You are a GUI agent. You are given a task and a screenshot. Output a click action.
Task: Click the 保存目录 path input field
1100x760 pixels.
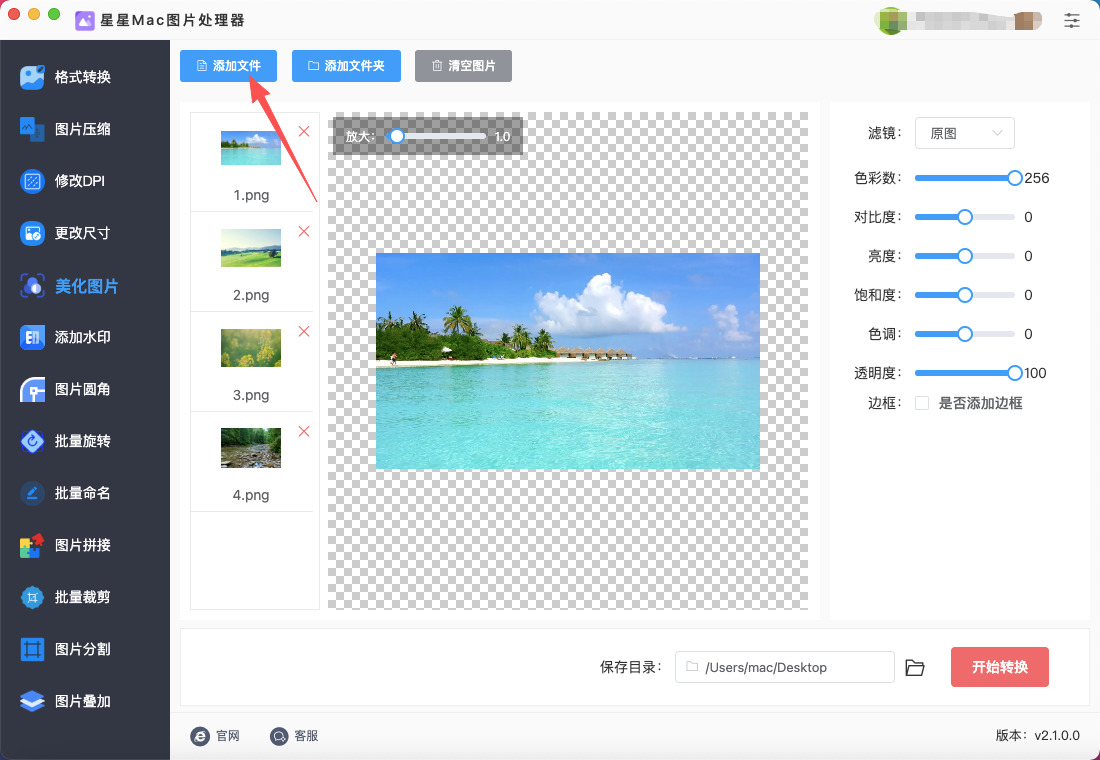(x=784, y=667)
